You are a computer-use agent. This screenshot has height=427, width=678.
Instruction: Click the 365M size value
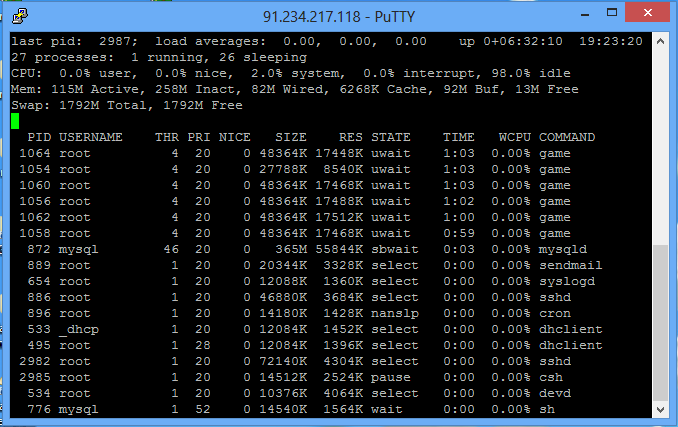pyautogui.click(x=291, y=249)
